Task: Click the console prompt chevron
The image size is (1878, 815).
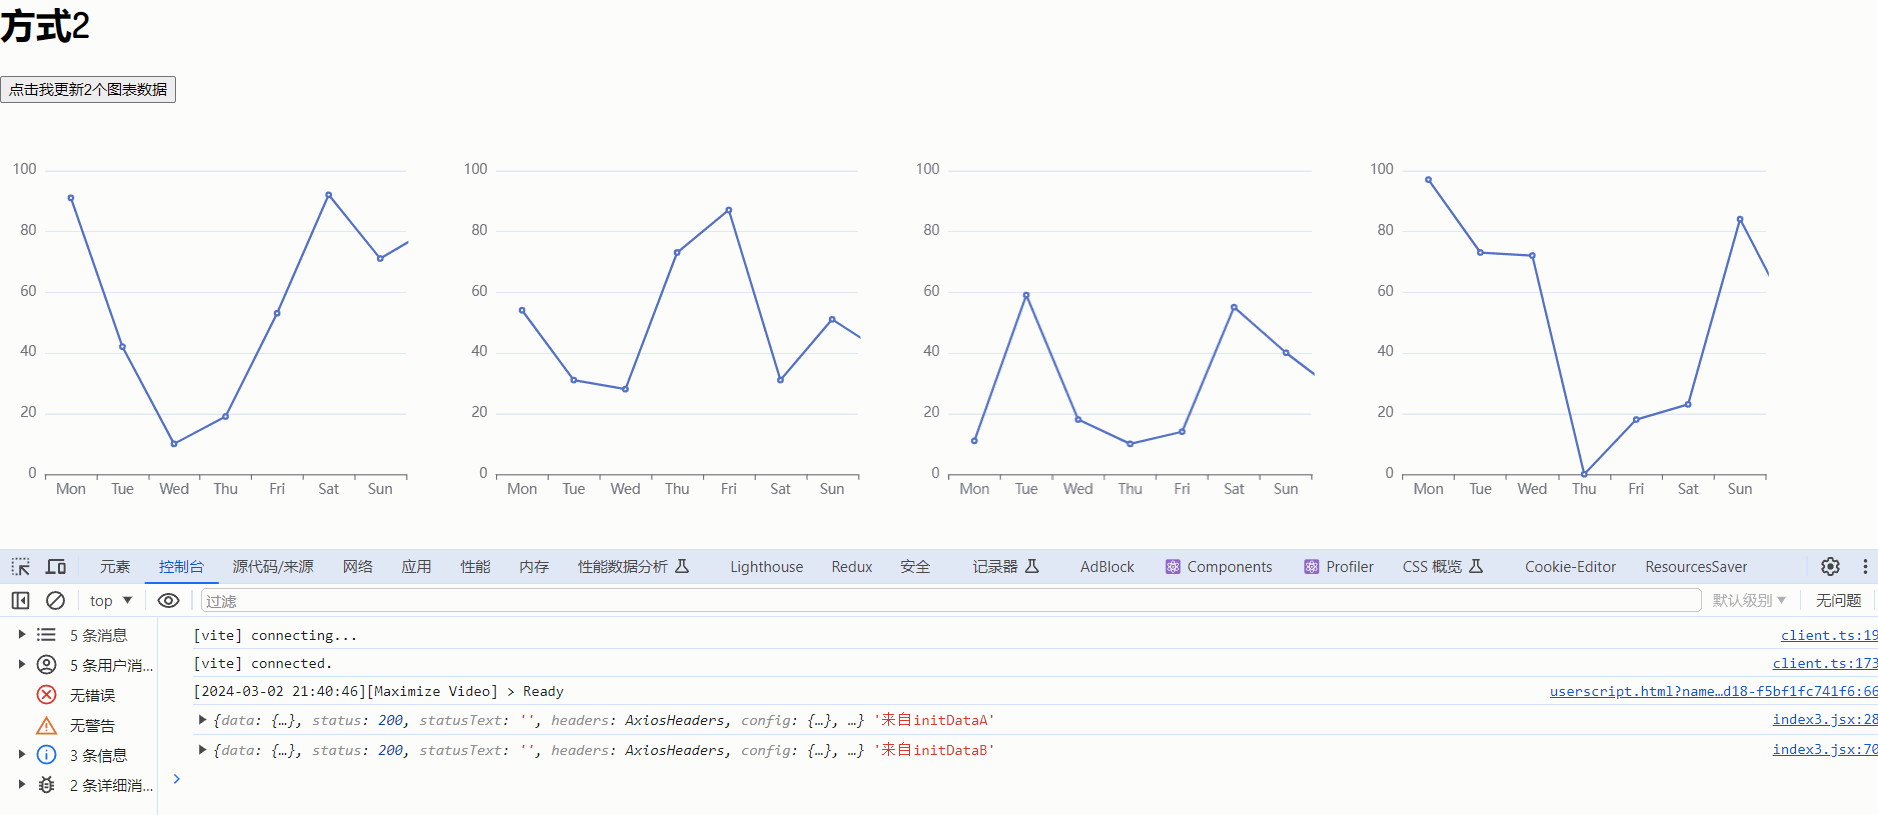Action: click(177, 779)
